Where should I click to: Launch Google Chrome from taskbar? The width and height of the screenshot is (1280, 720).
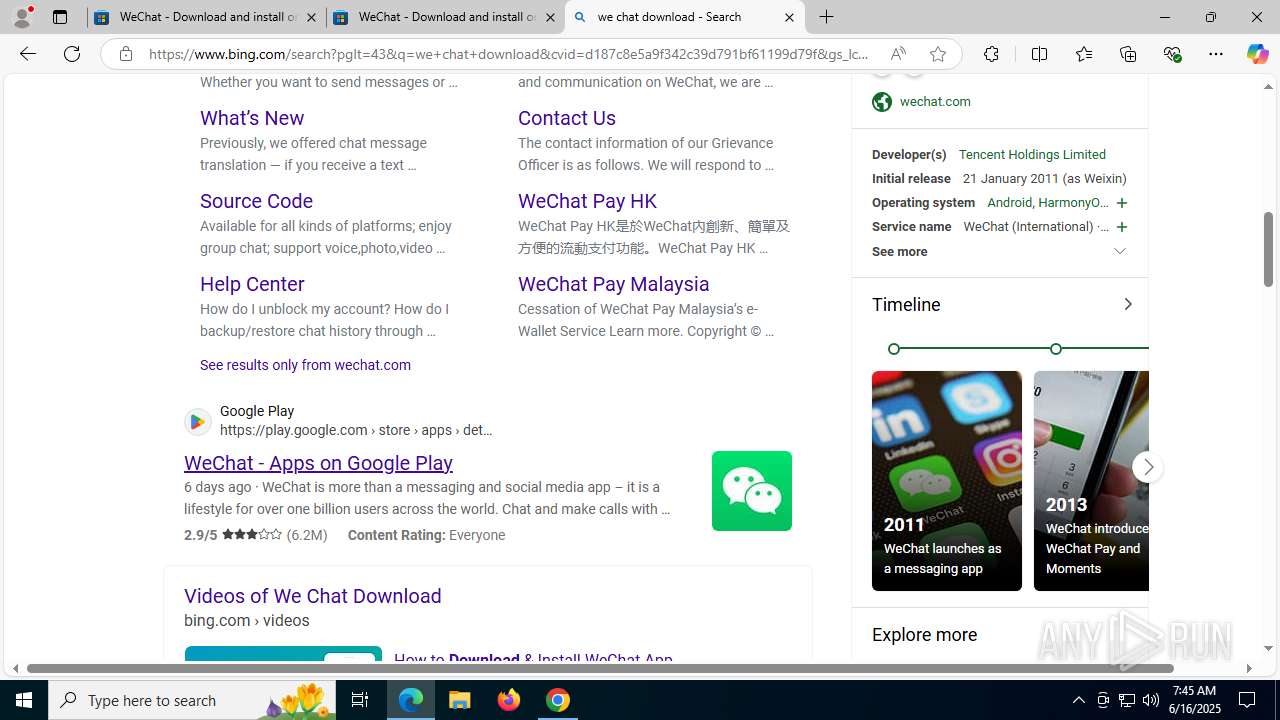[x=558, y=700]
